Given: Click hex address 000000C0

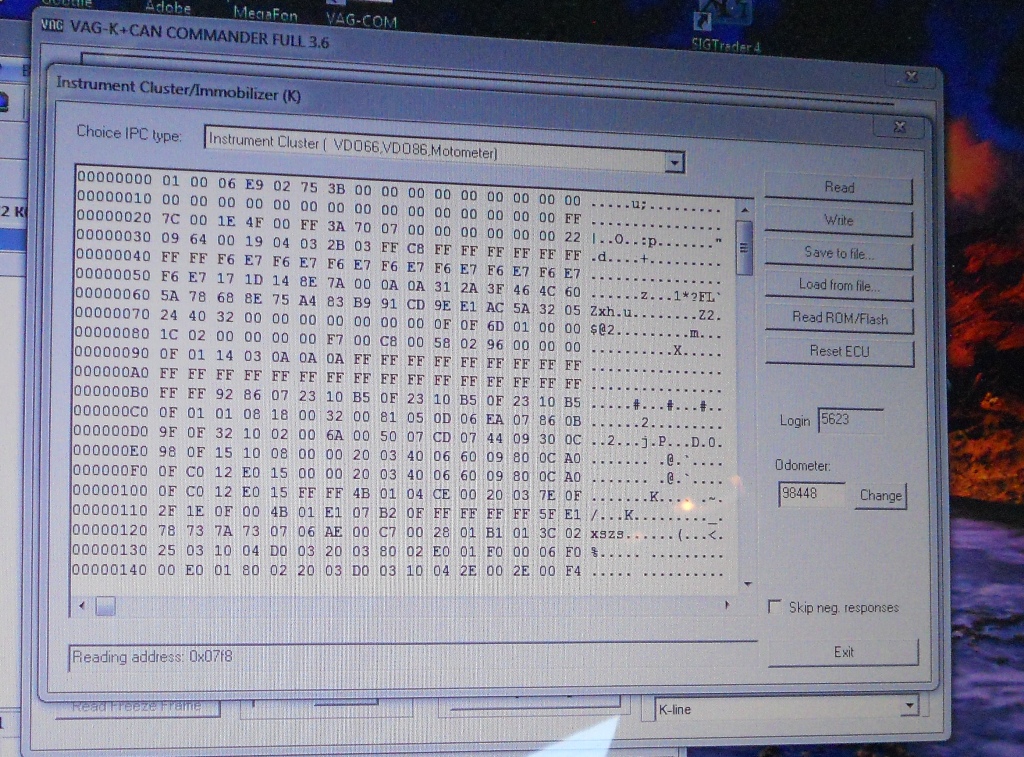Looking at the screenshot, I should 111,411.
